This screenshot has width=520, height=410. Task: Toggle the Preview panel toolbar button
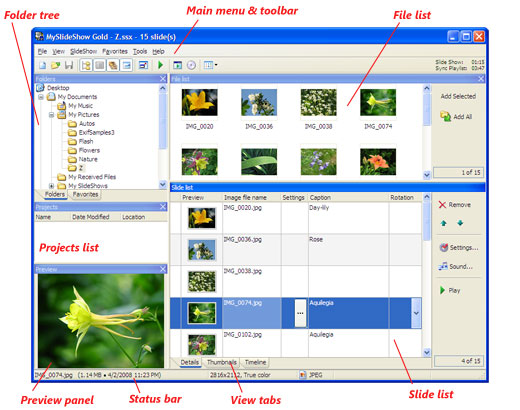point(127,65)
